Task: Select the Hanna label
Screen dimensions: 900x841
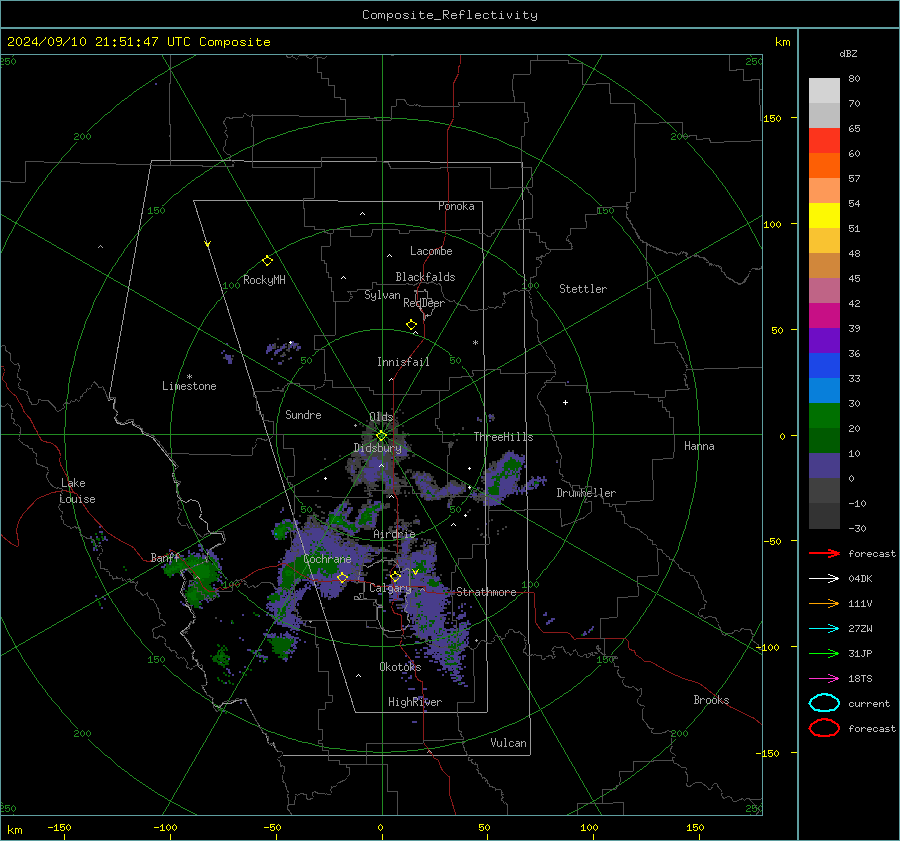Action: [699, 446]
